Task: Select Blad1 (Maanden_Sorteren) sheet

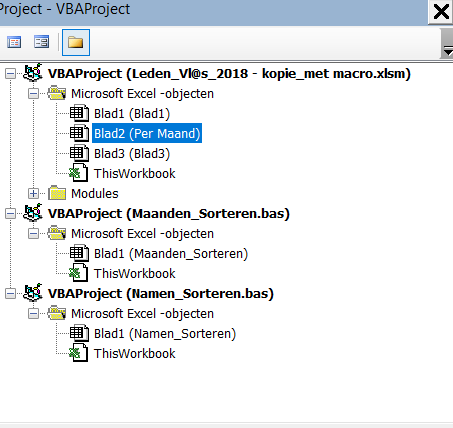Action: click(x=171, y=254)
